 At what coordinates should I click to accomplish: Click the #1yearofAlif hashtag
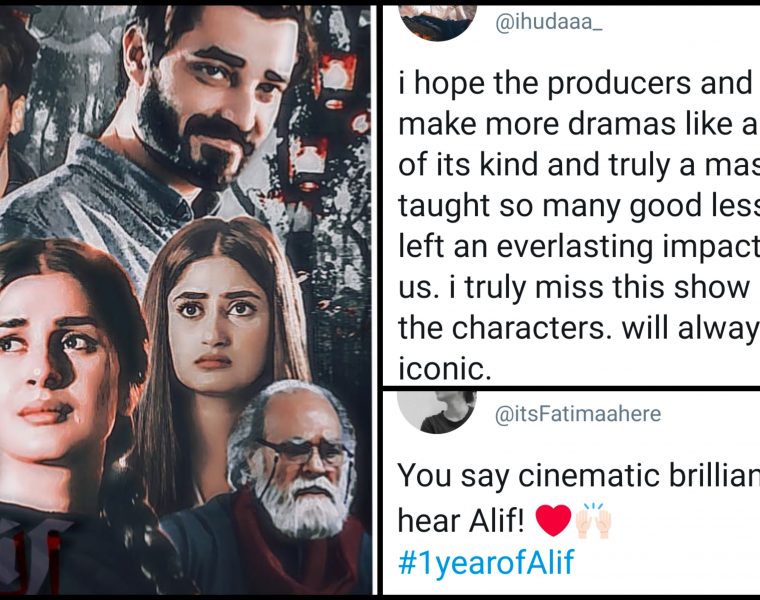486,561
